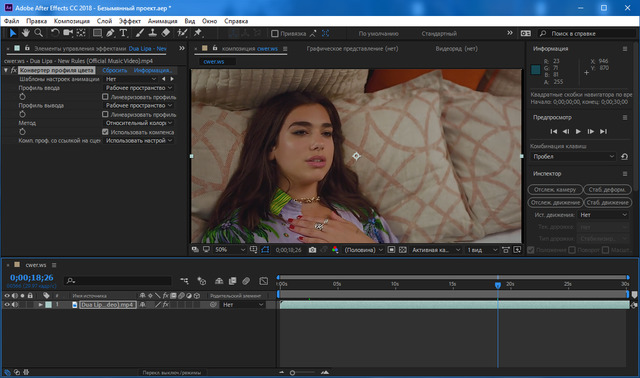
Task: Select the Rectangle shape tool
Action: pos(97,33)
